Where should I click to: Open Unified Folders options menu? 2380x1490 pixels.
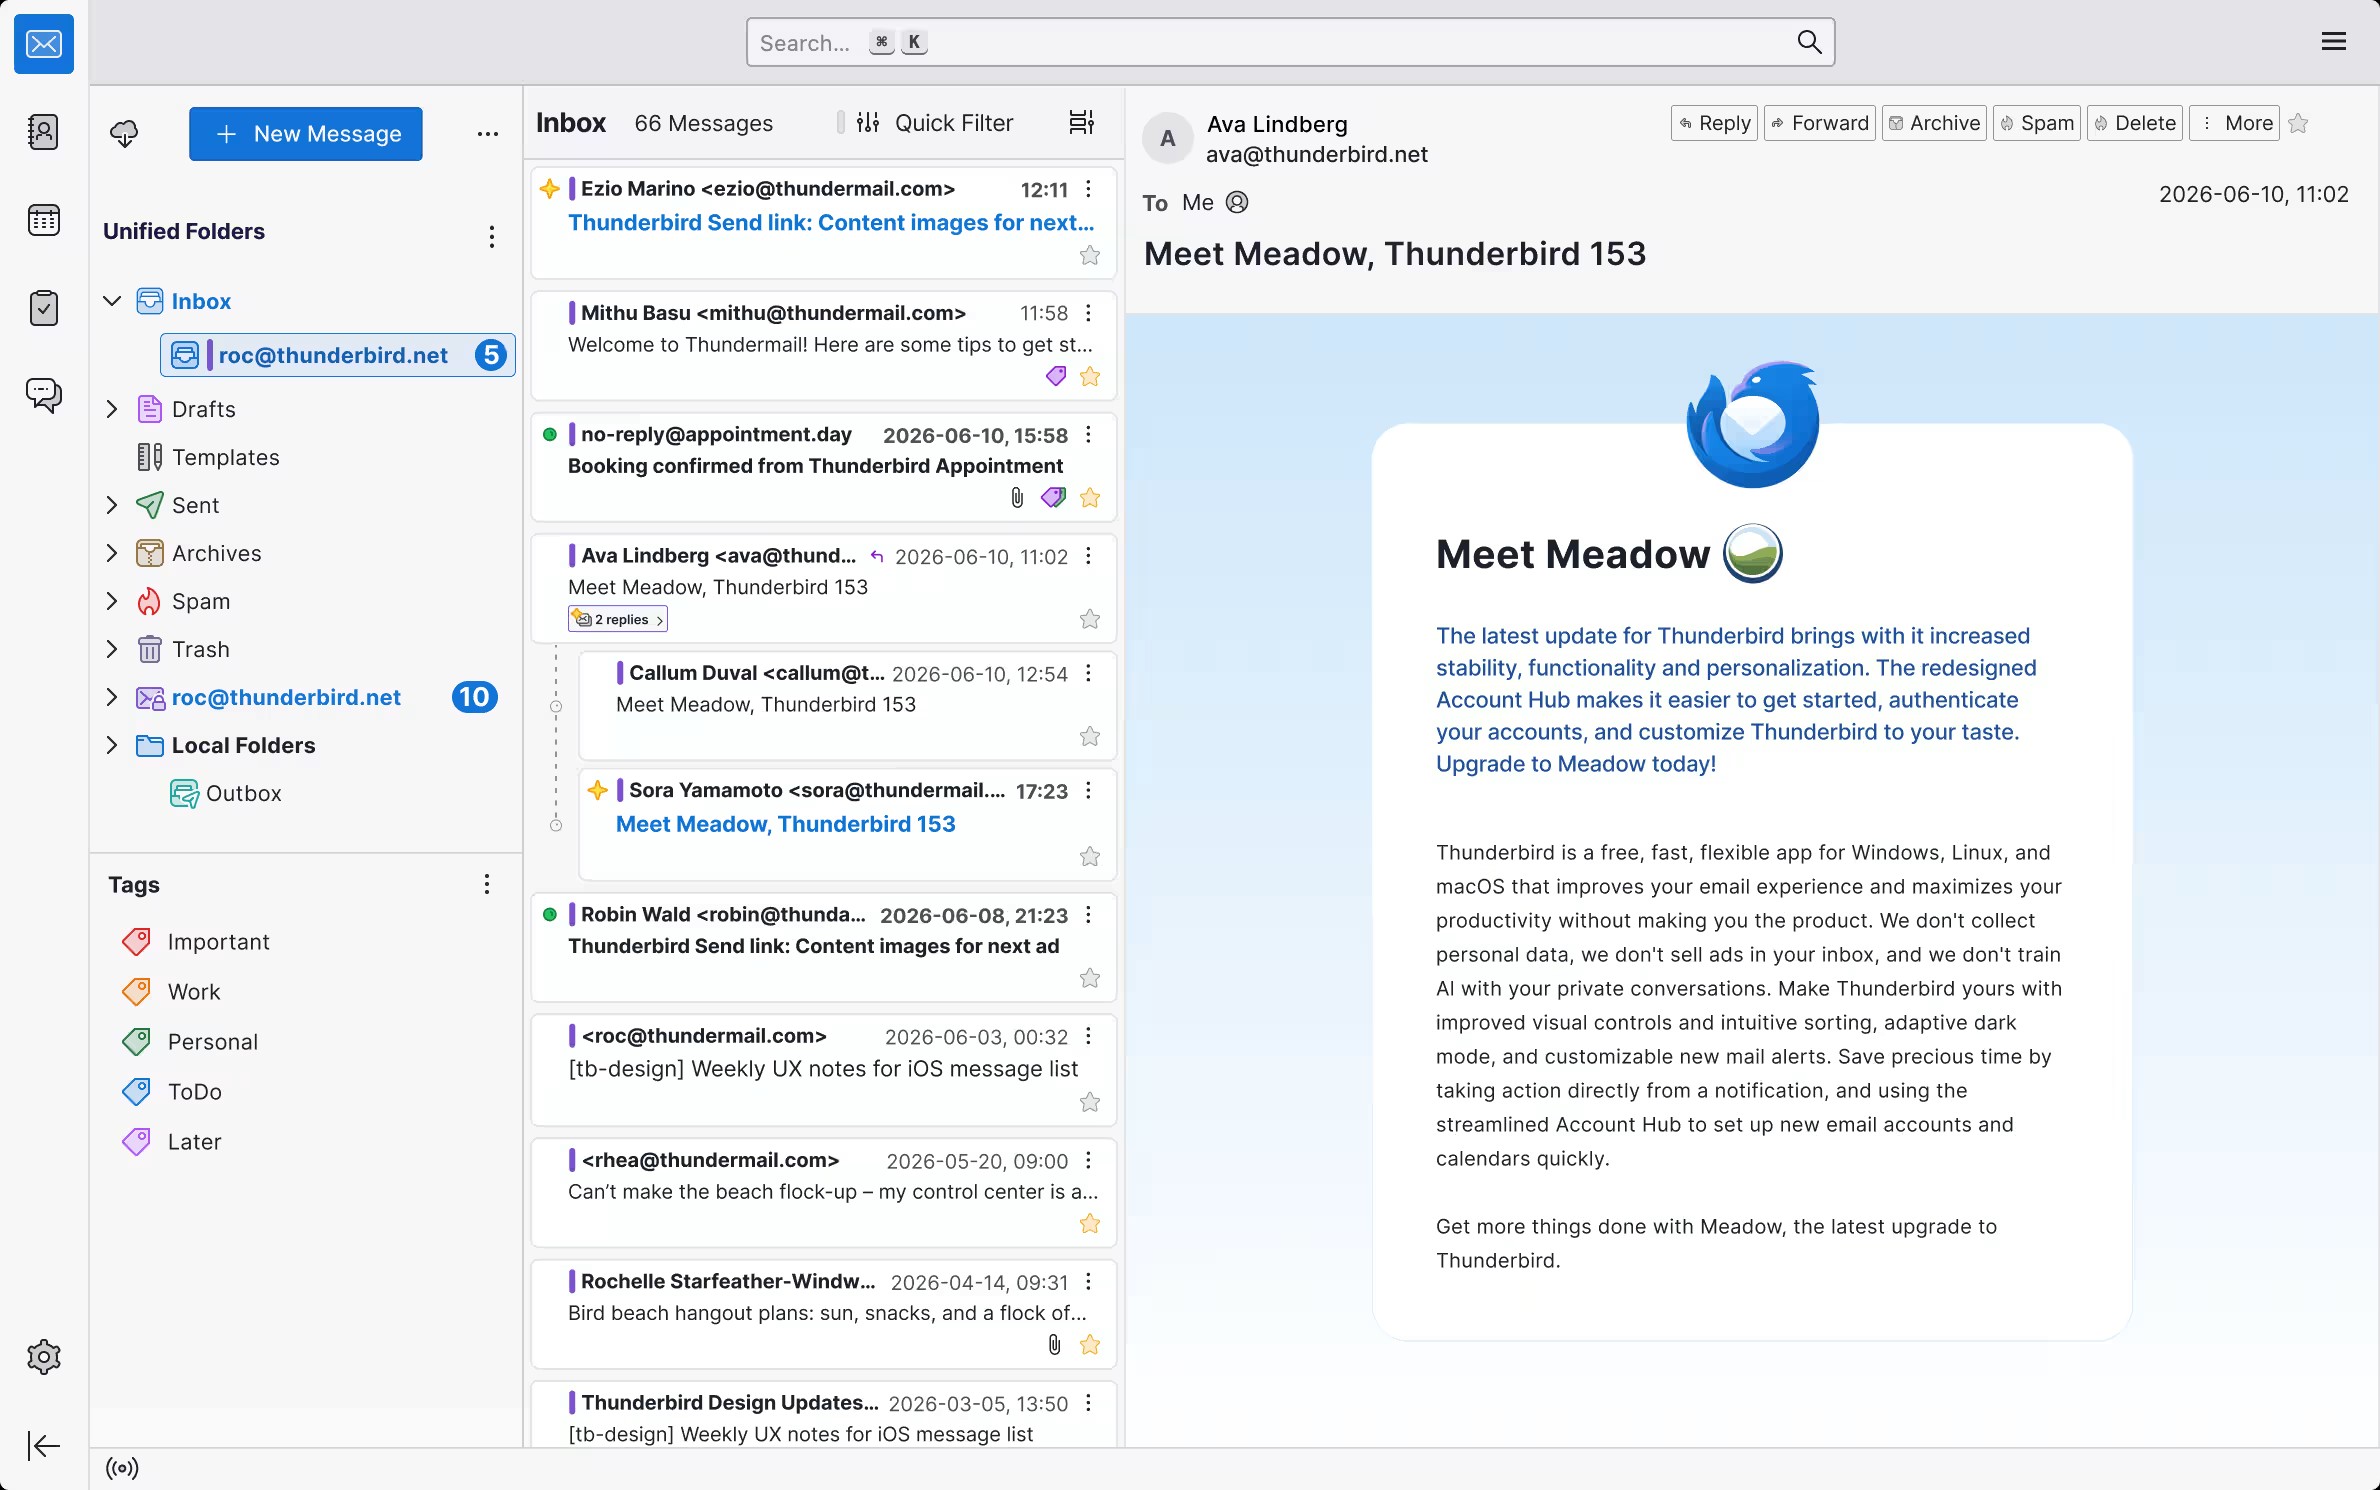491,237
